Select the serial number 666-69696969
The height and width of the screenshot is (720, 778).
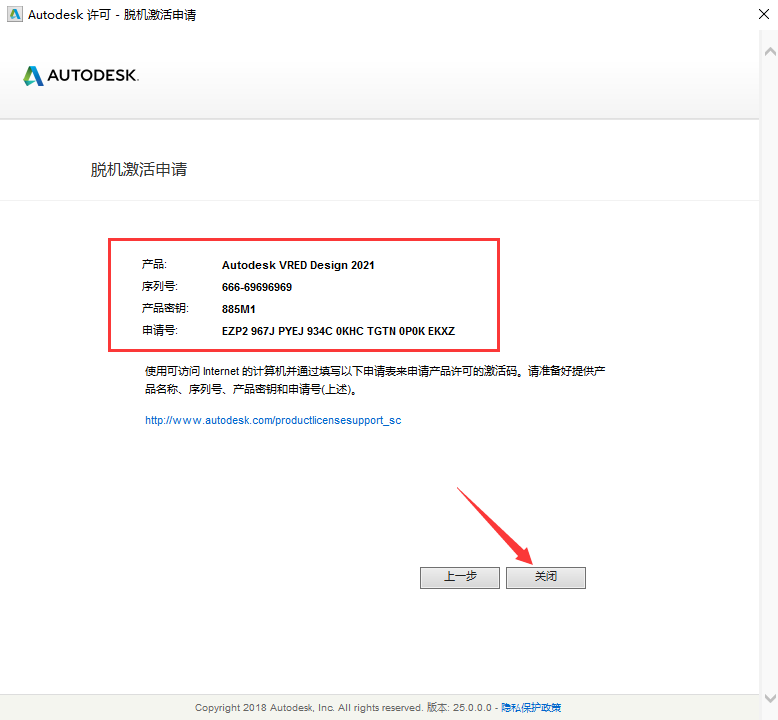pos(257,287)
